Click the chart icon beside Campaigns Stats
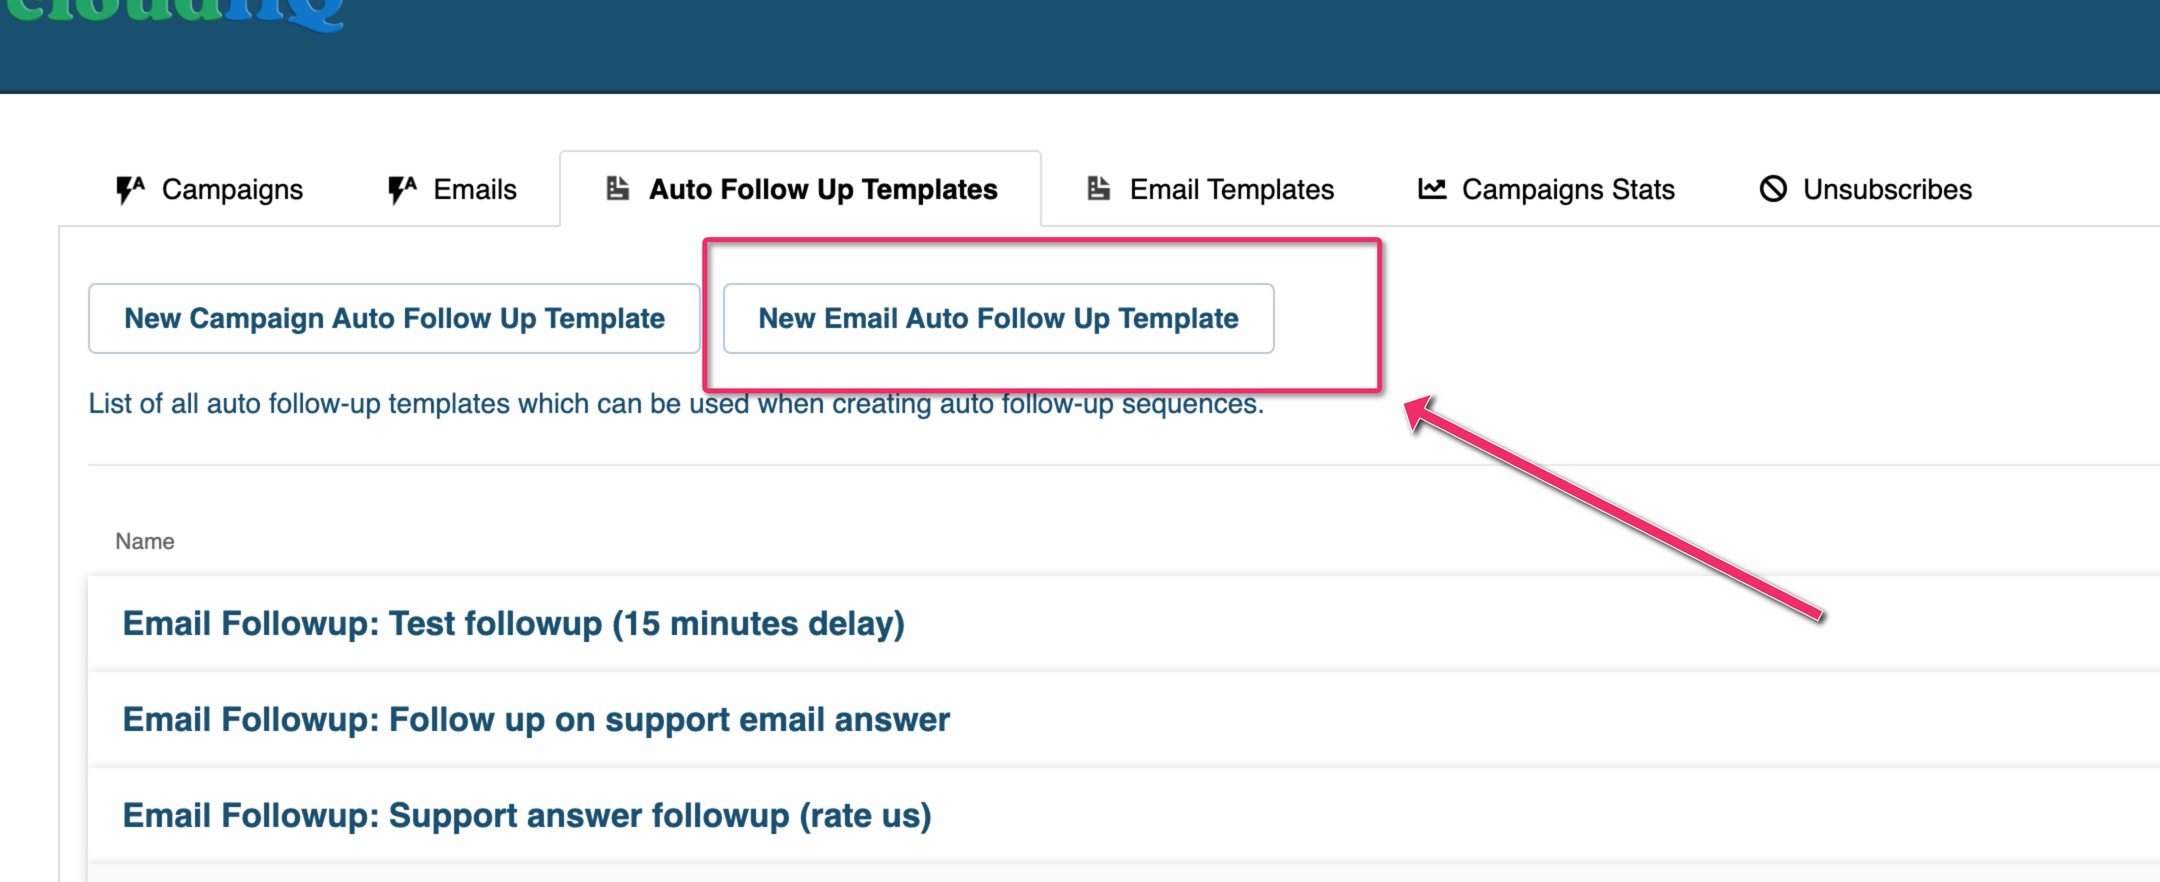The image size is (2160, 882). (1432, 188)
